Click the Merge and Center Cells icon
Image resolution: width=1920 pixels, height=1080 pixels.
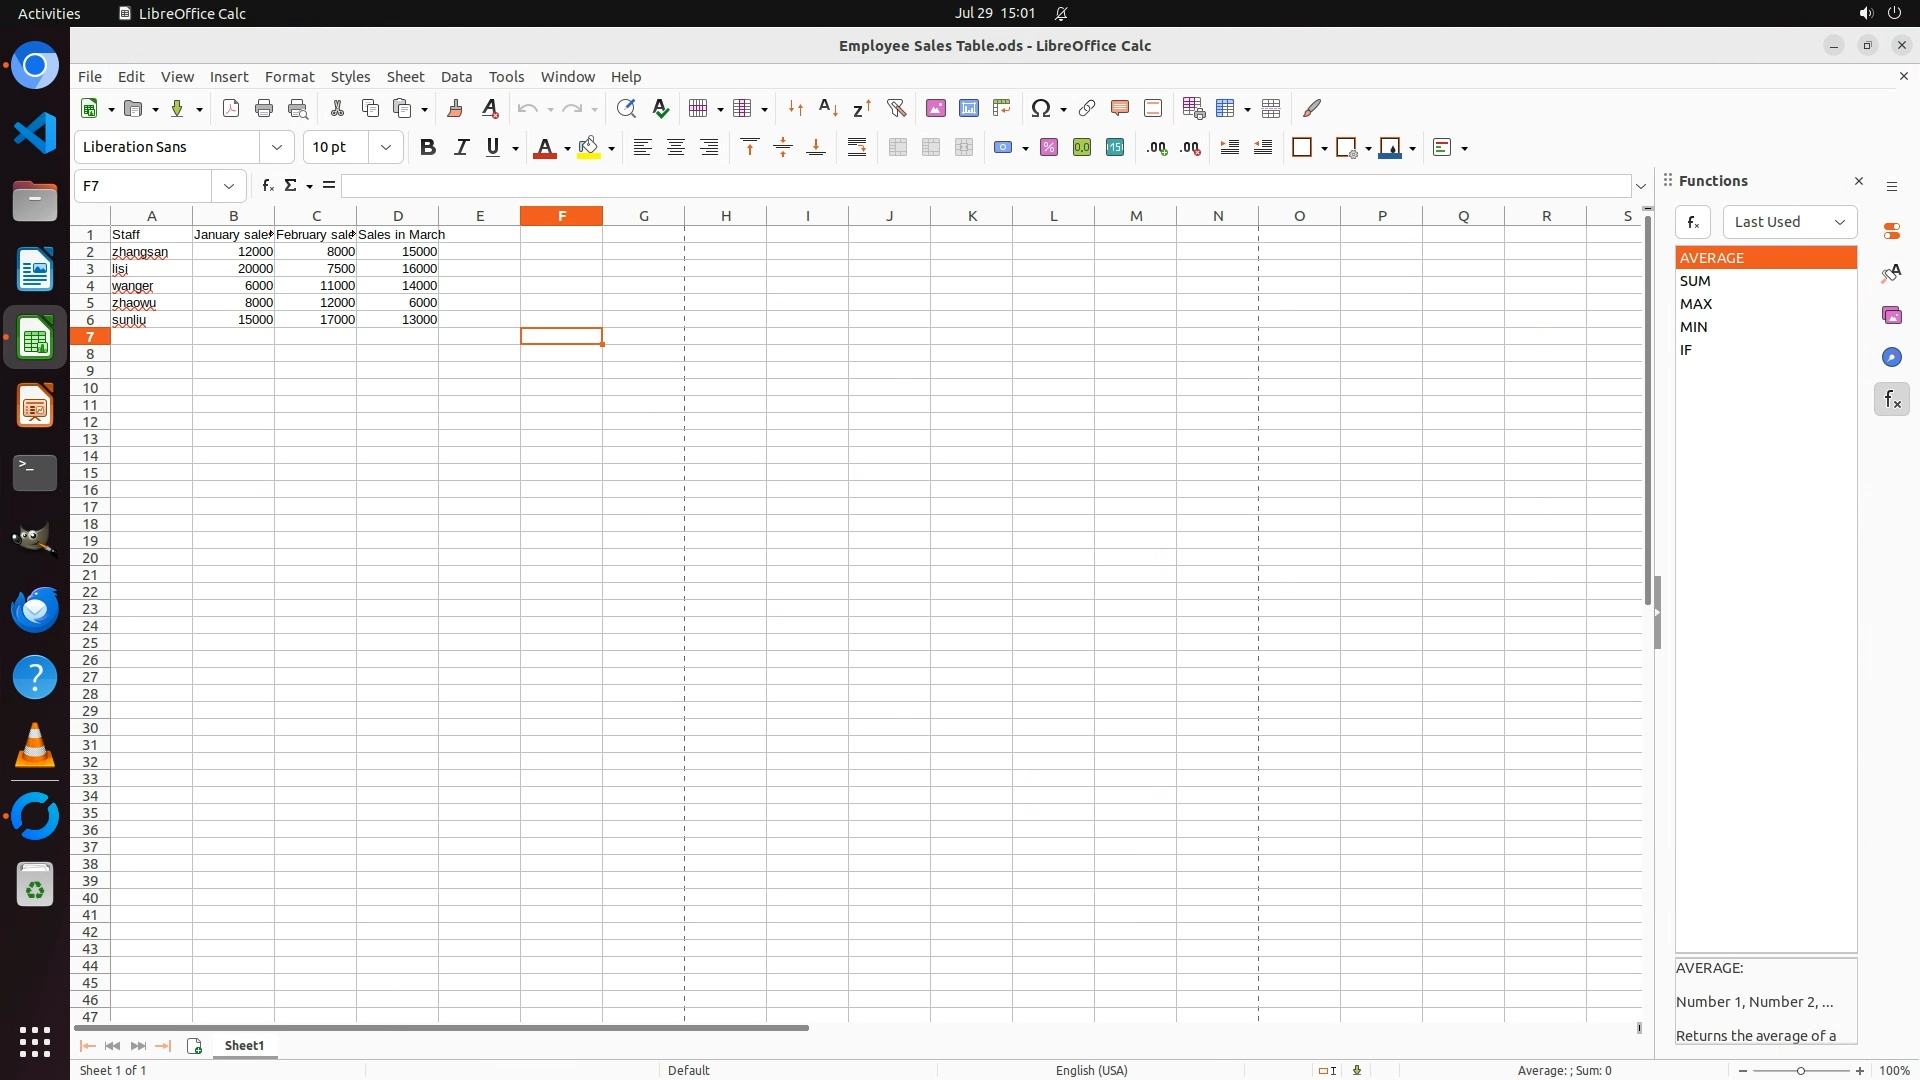(x=898, y=148)
